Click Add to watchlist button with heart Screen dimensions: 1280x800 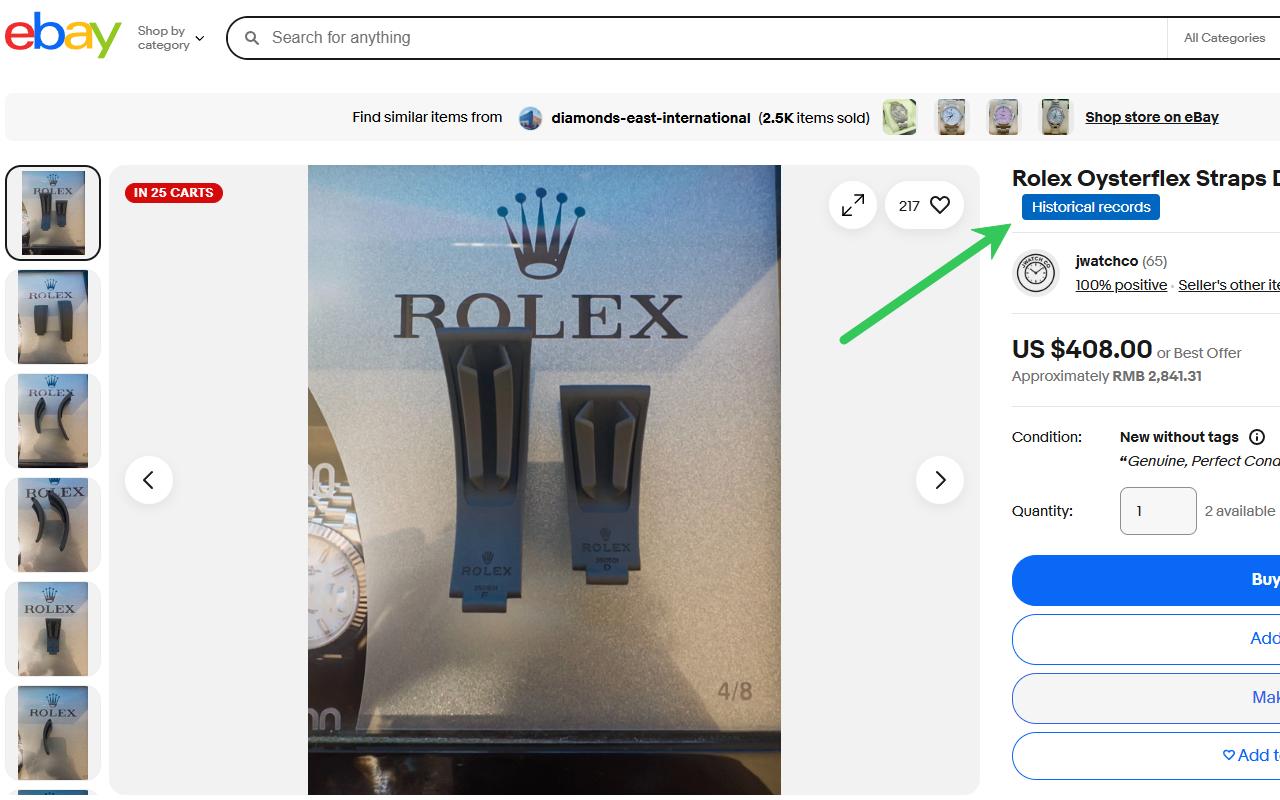(1146, 756)
